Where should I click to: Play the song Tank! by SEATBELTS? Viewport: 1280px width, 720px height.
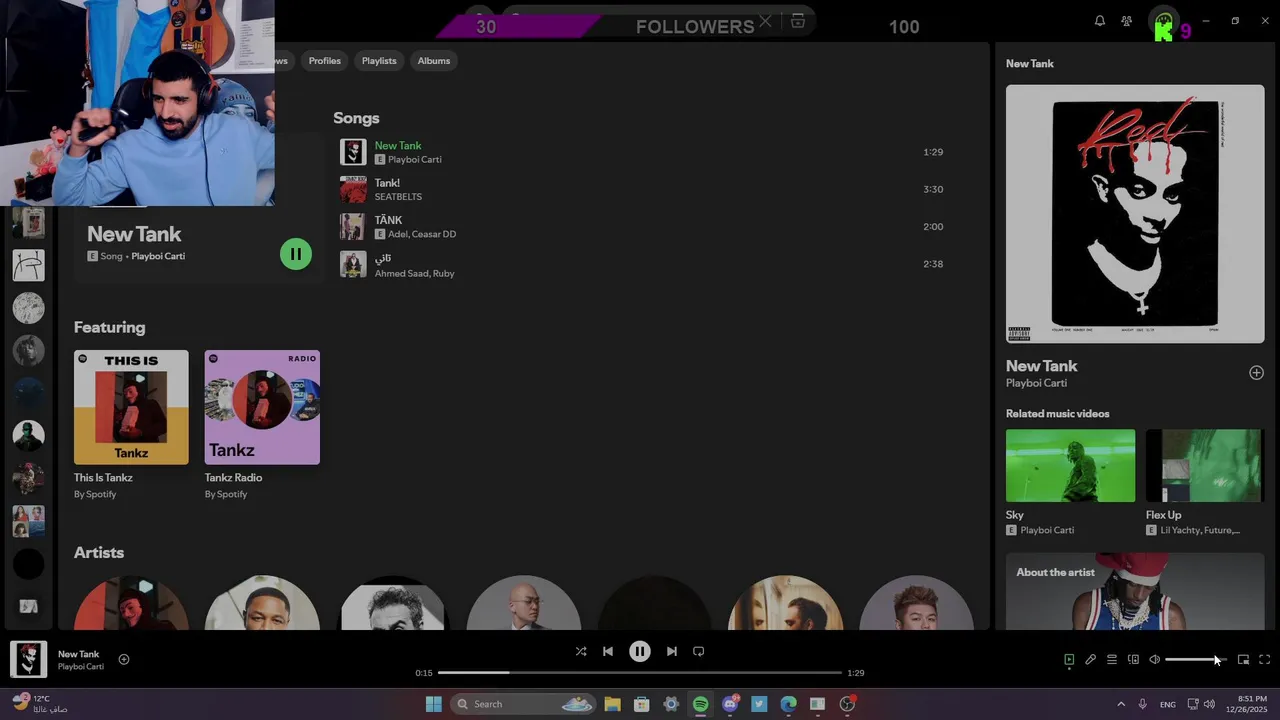coord(640,189)
